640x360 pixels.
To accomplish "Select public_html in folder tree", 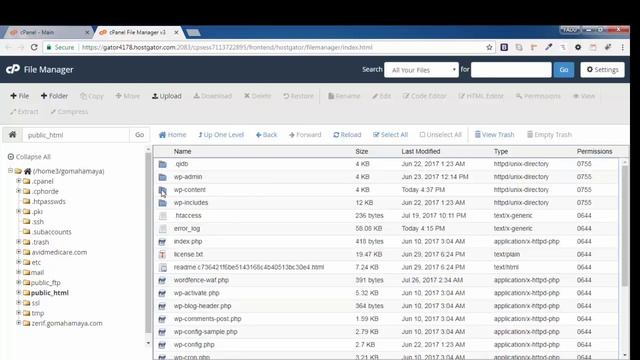I will (x=49, y=293).
